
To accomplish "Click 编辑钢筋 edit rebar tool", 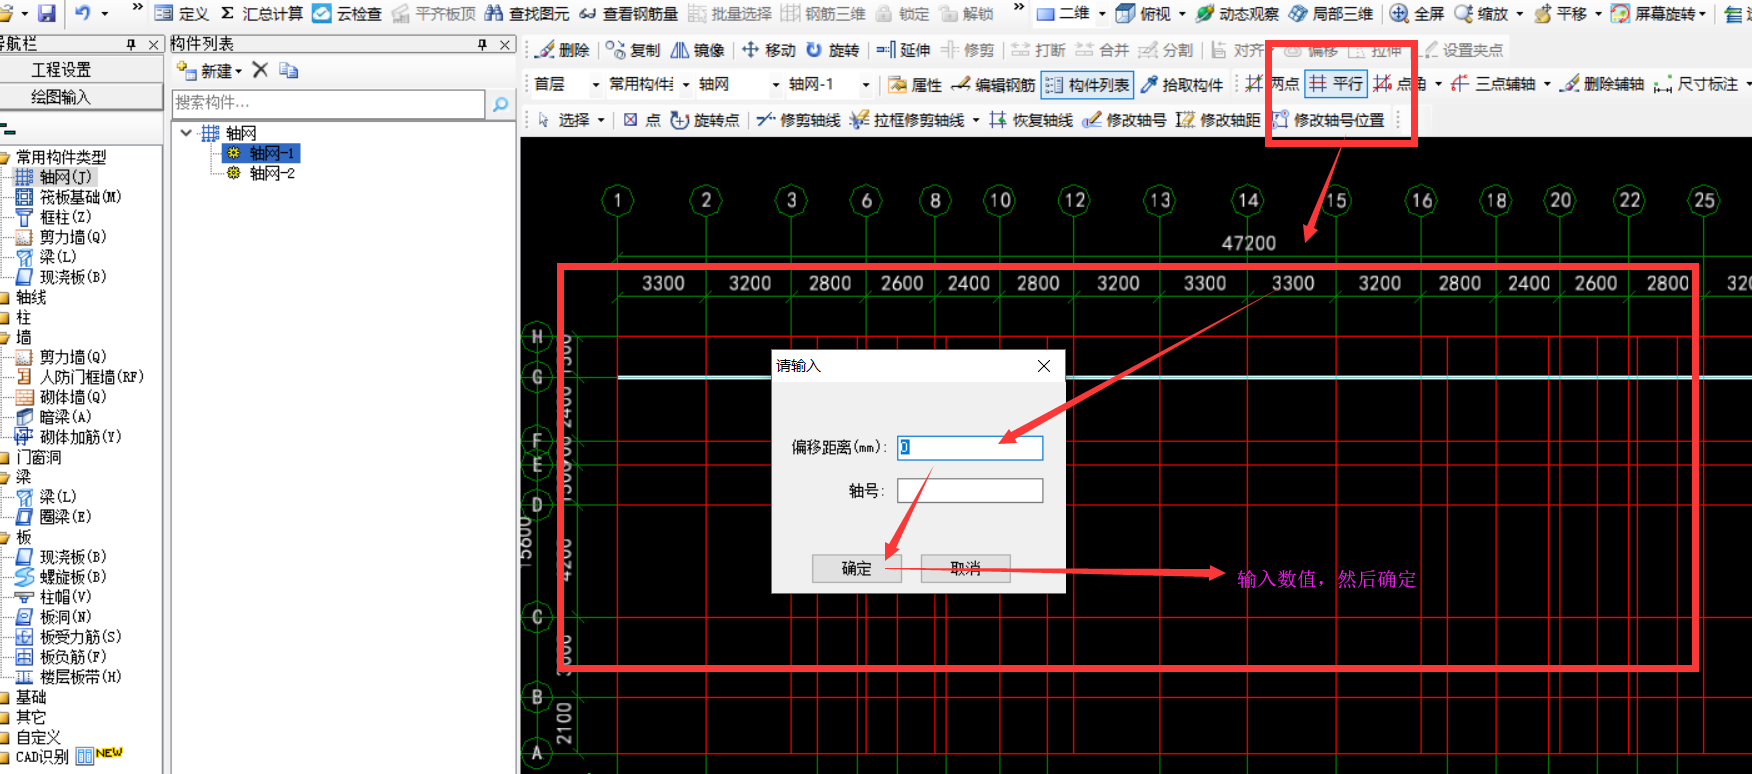I will [992, 85].
